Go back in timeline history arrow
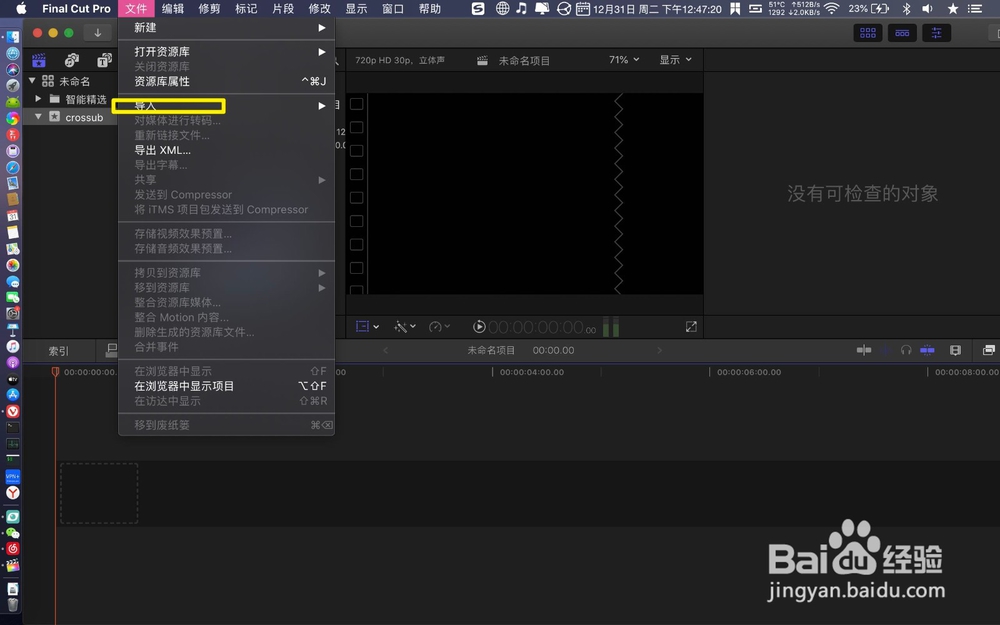Viewport: 1000px width, 625px height. [x=385, y=350]
